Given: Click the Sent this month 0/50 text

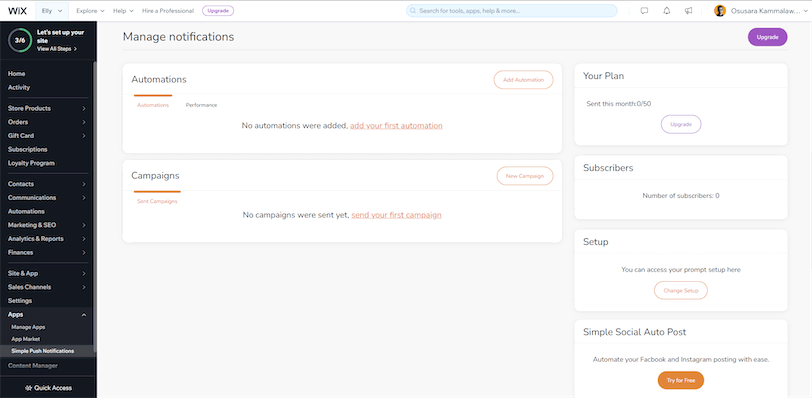Looking at the screenshot, I should pos(619,104).
